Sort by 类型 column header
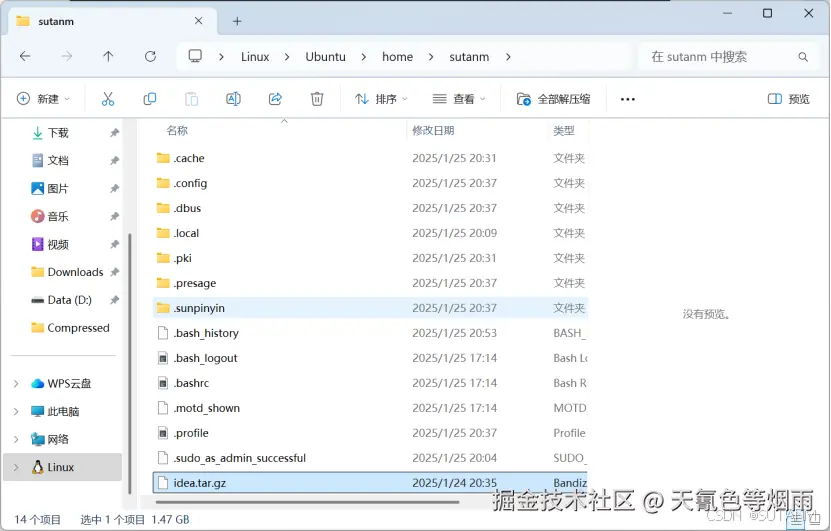This screenshot has width=831, height=531. [564, 130]
